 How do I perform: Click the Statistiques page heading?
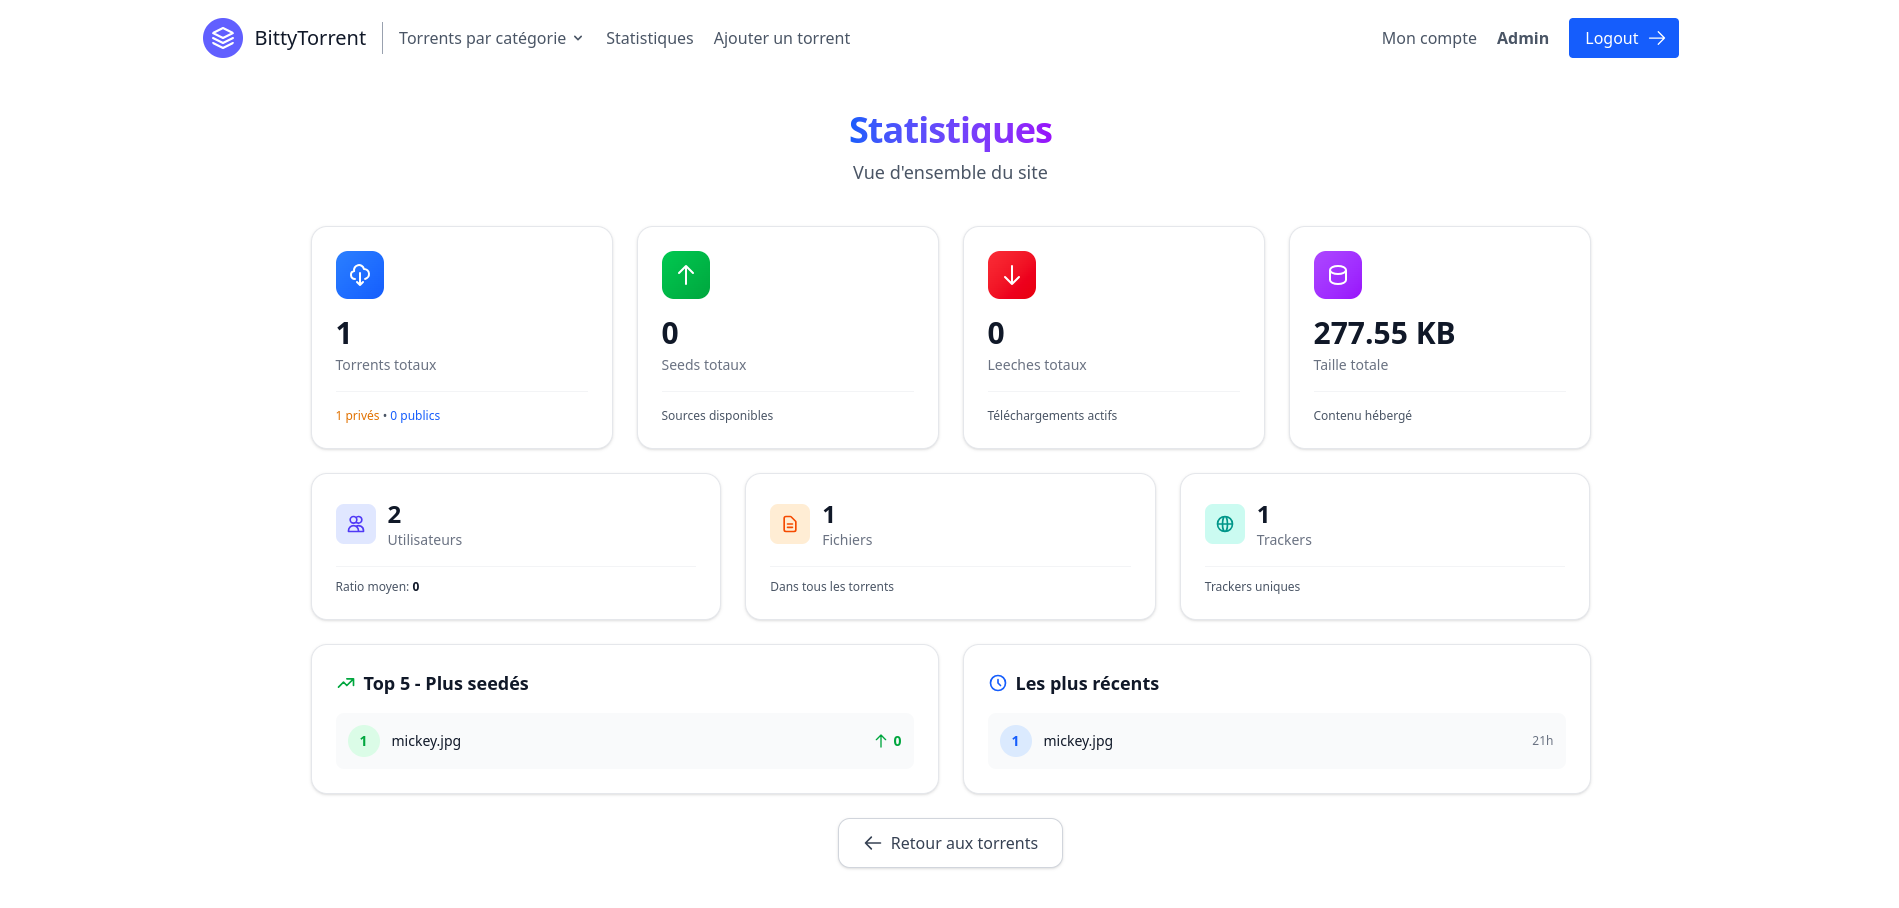coord(950,130)
